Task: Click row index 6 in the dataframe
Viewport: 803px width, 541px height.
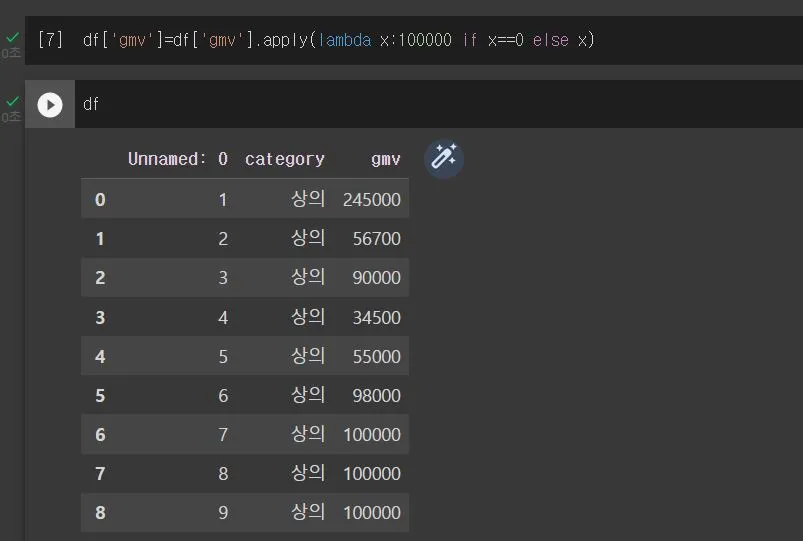Action: 100,434
